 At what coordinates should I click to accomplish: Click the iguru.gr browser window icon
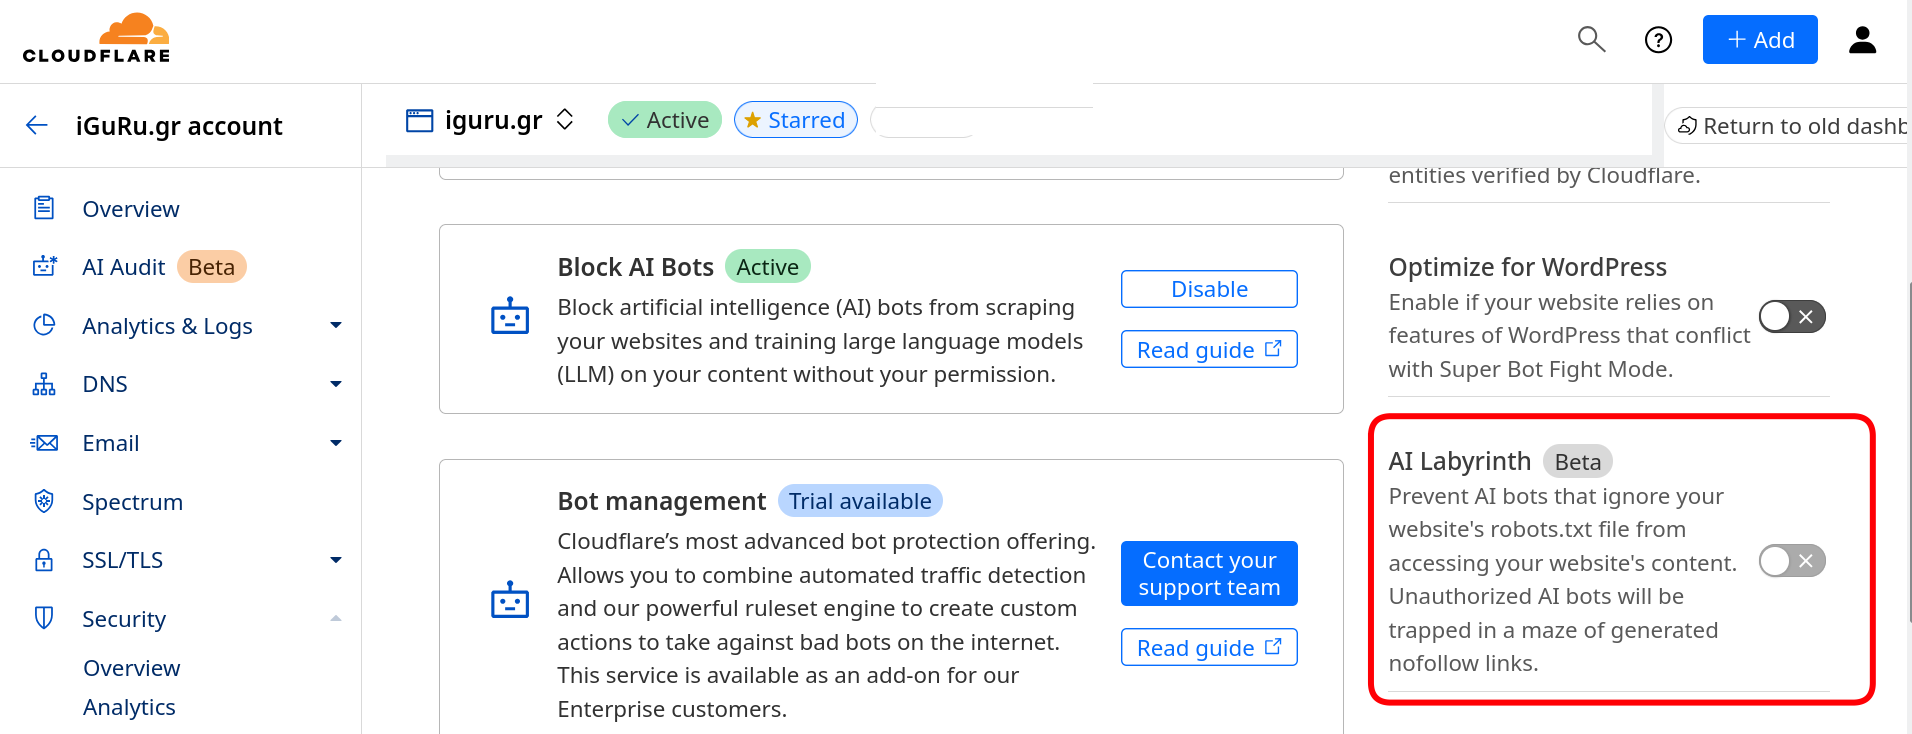pos(419,120)
